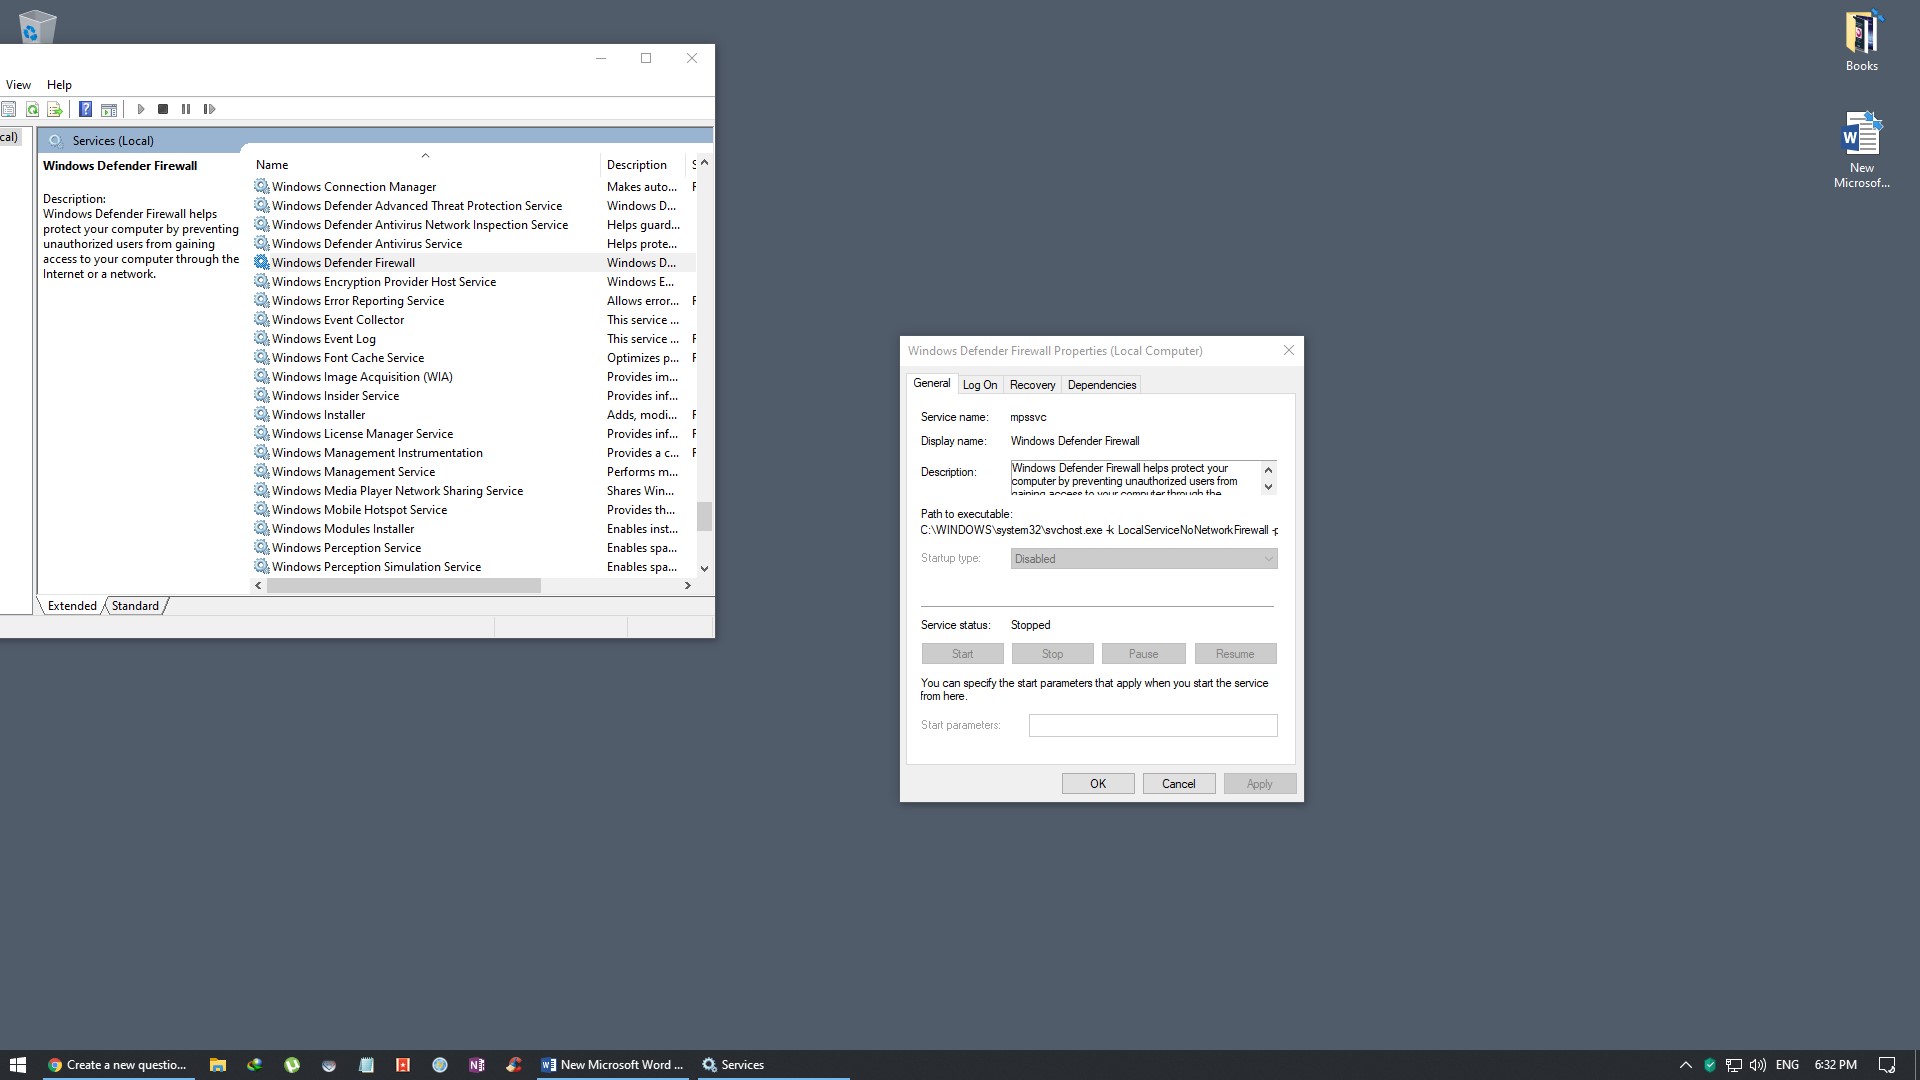Select Windows Event Log service row
This screenshot has height=1080, width=1920.
pyautogui.click(x=472, y=339)
